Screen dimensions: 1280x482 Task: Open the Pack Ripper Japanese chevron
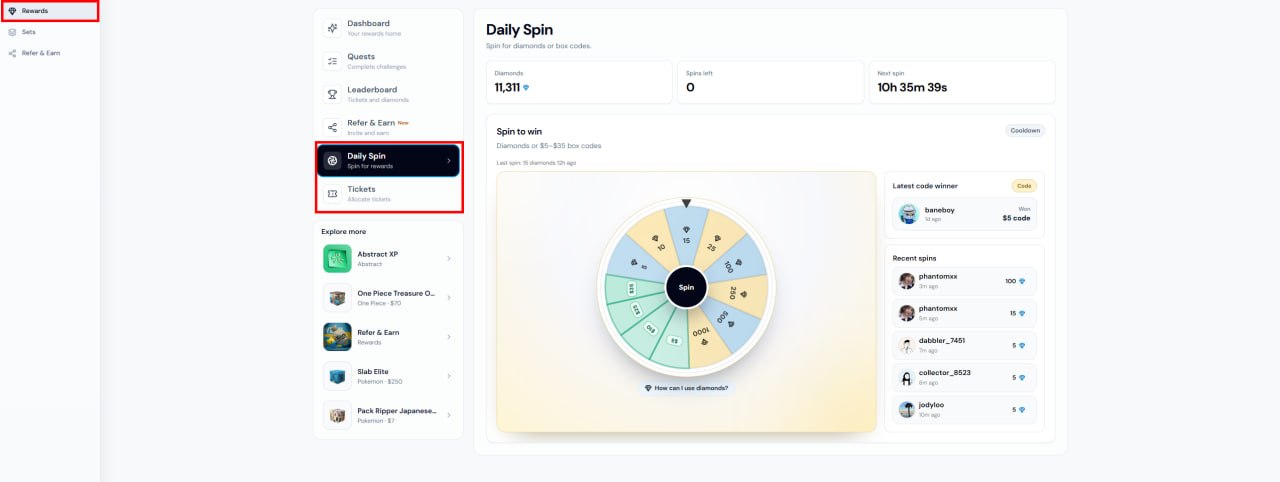point(448,415)
